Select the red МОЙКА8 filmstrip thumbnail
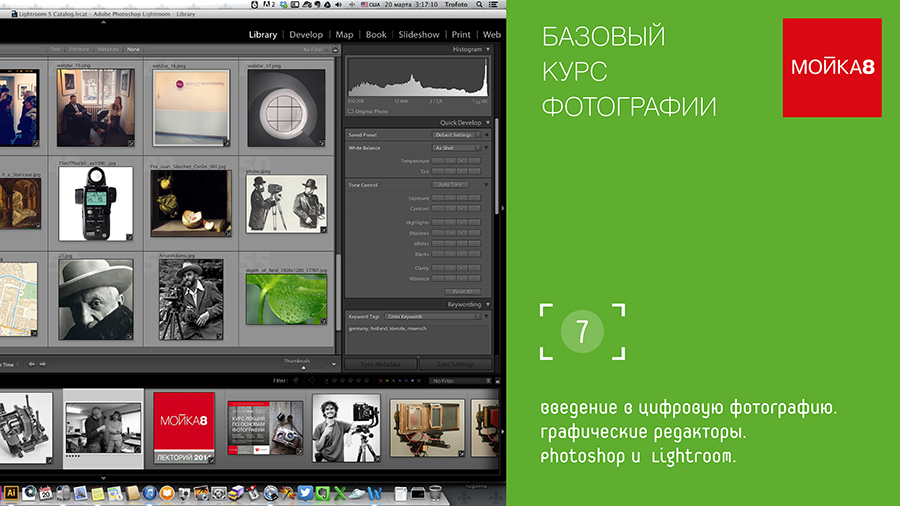 (184, 428)
